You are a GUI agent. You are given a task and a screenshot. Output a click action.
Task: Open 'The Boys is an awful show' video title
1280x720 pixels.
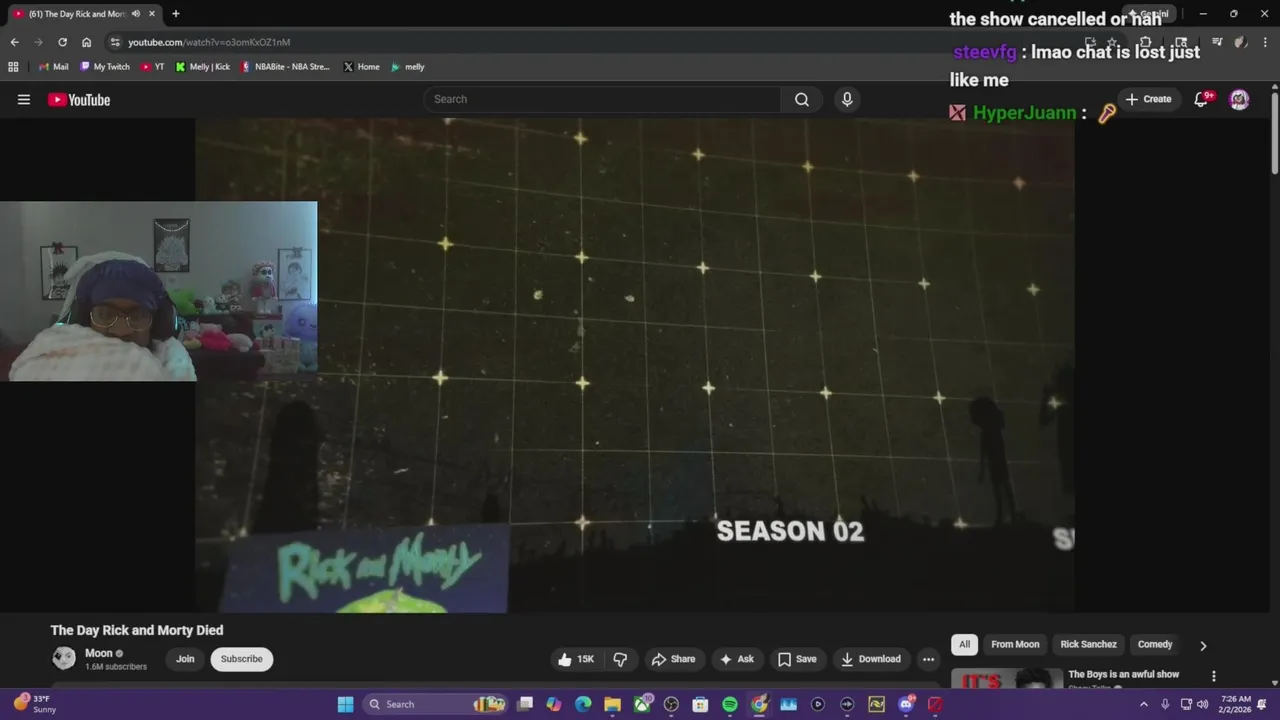click(1123, 674)
